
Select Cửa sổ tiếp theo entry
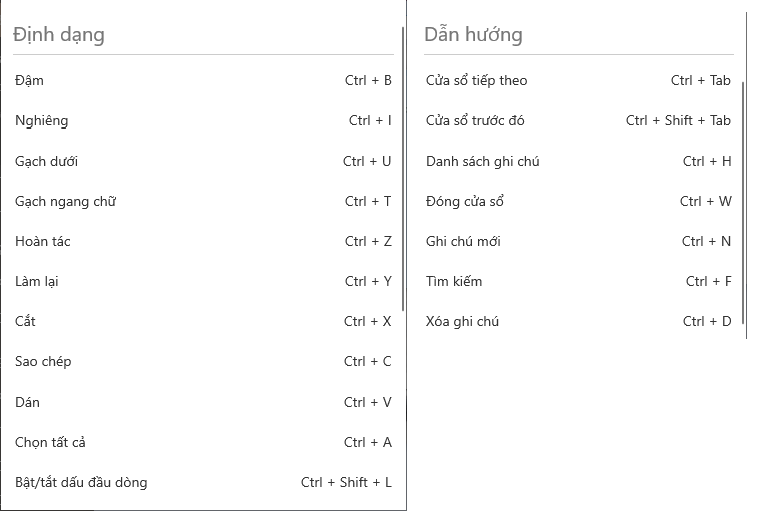click(578, 80)
